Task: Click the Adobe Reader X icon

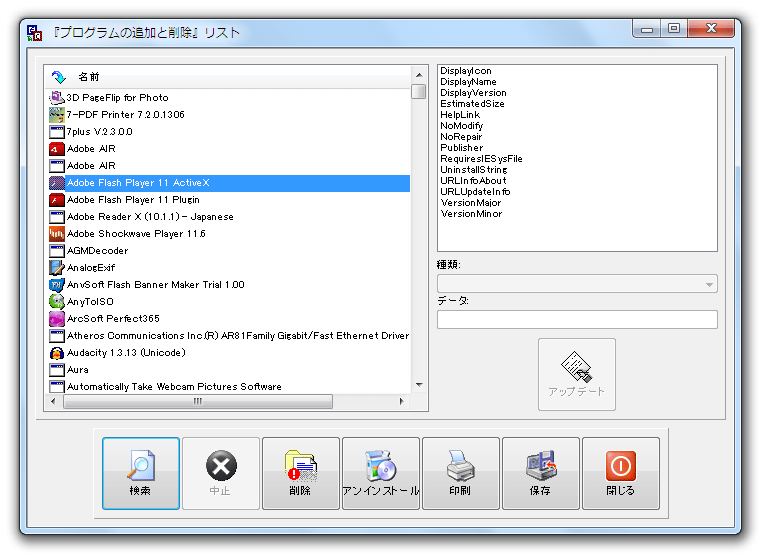Action: click(x=57, y=217)
